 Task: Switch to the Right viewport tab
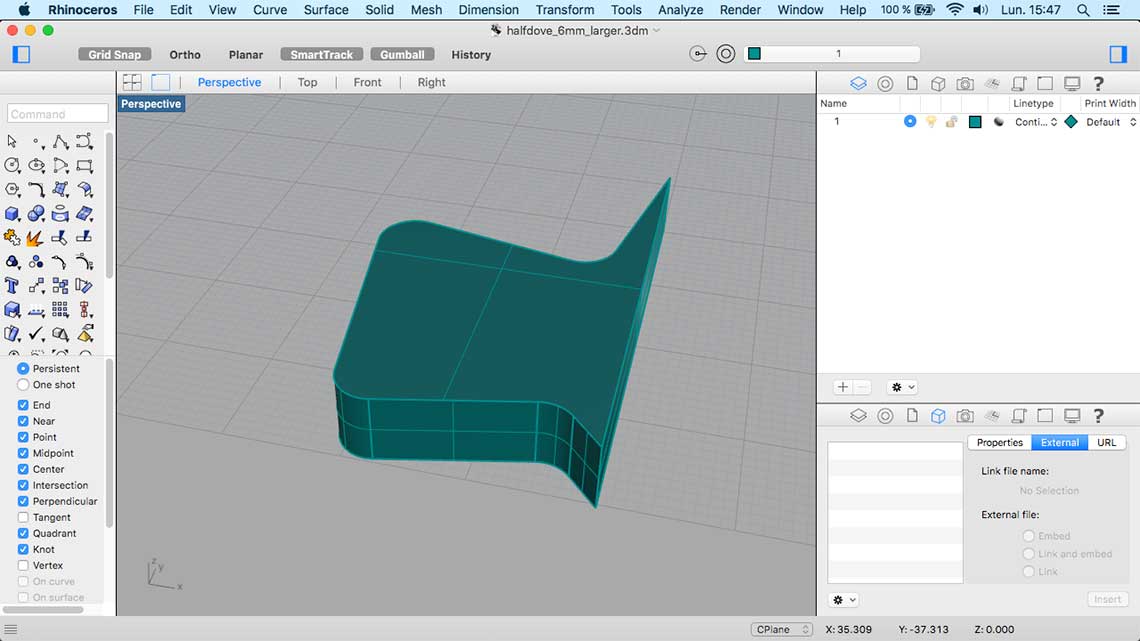click(x=431, y=82)
